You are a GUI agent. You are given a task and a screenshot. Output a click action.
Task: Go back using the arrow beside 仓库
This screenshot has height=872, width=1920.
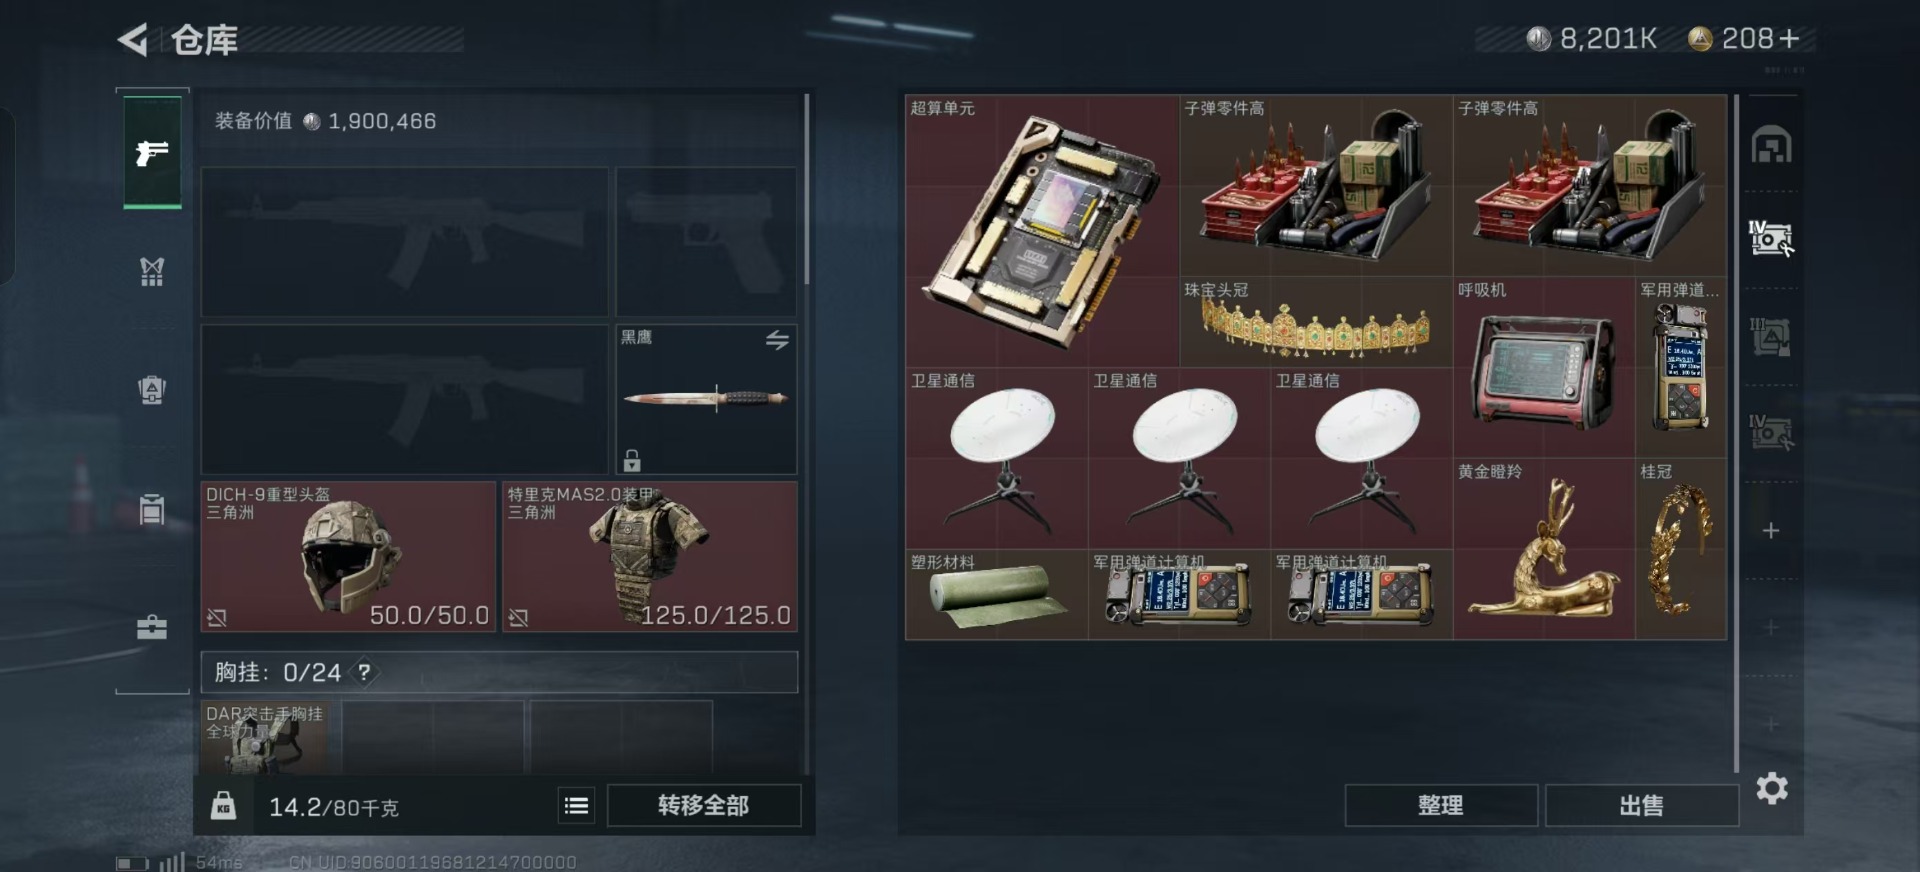(x=133, y=40)
